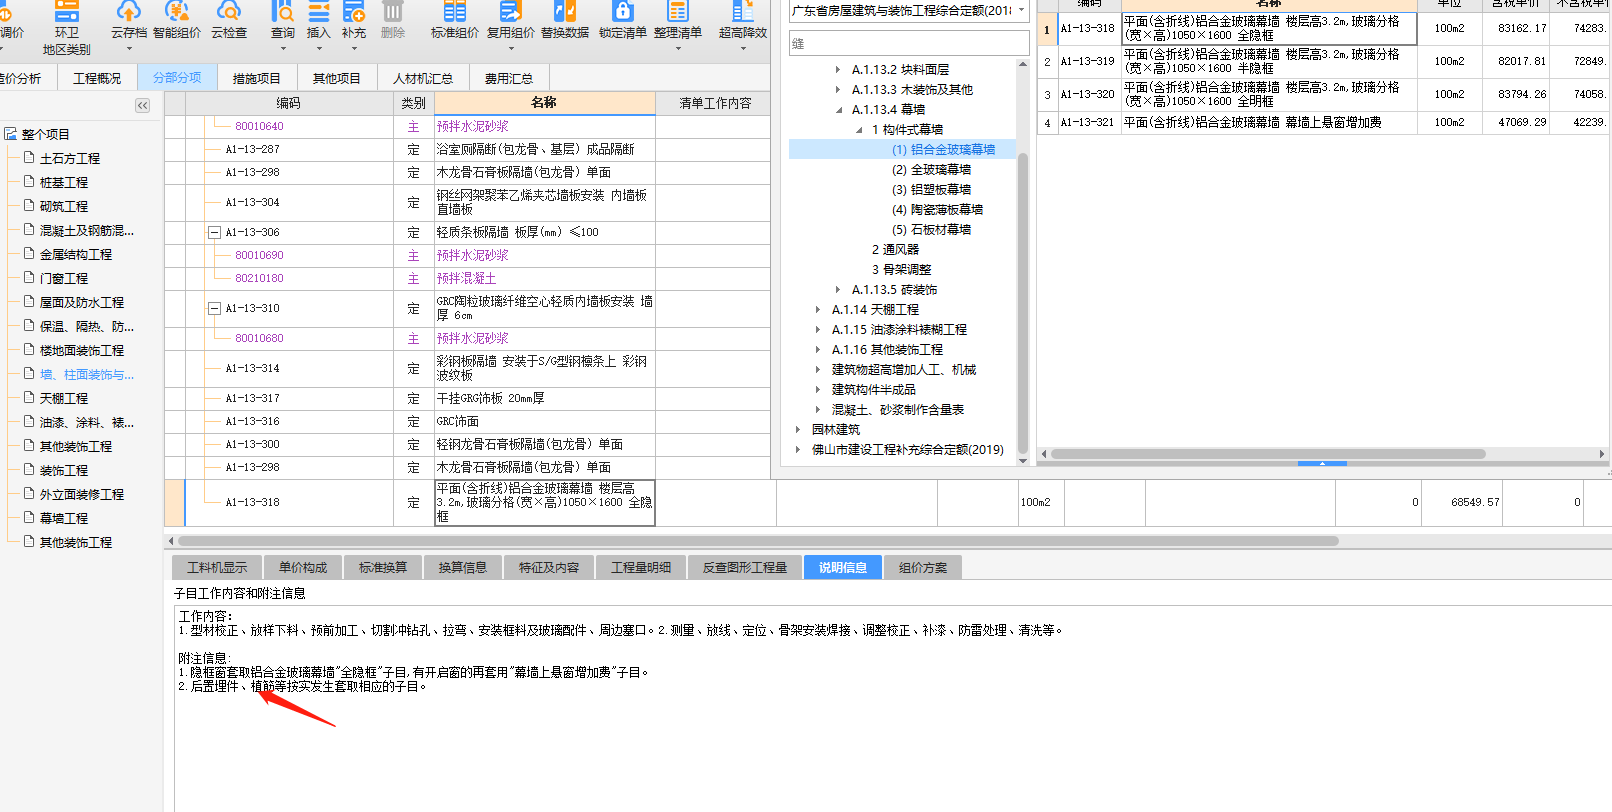Select 2 通风器 in quota tree
The width and height of the screenshot is (1612, 812).
pyautogui.click(x=895, y=249)
